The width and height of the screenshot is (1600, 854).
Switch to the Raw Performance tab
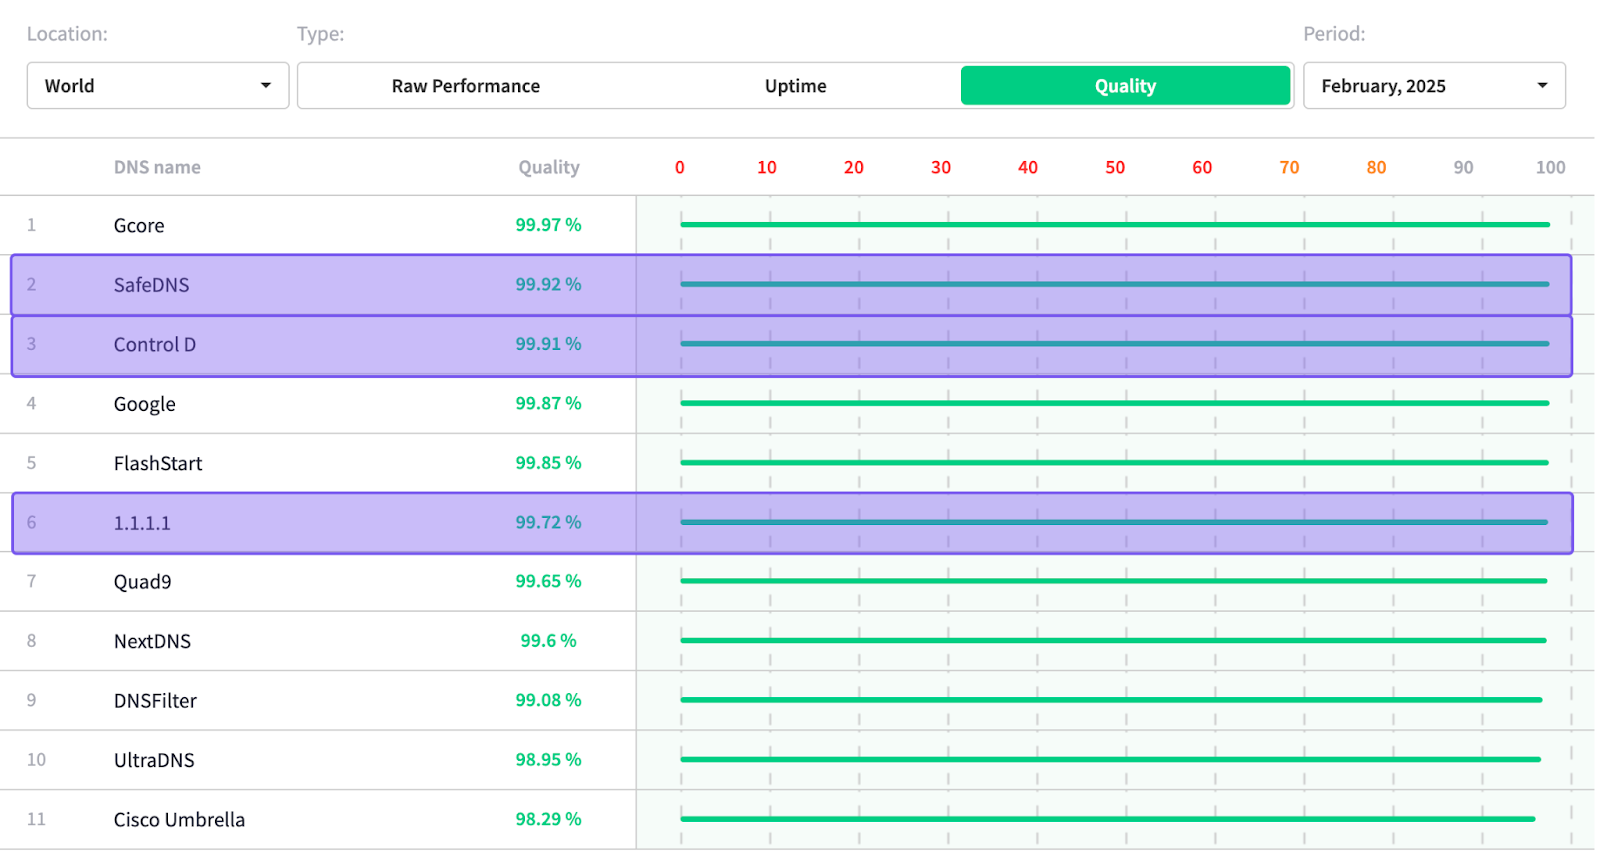click(x=466, y=86)
